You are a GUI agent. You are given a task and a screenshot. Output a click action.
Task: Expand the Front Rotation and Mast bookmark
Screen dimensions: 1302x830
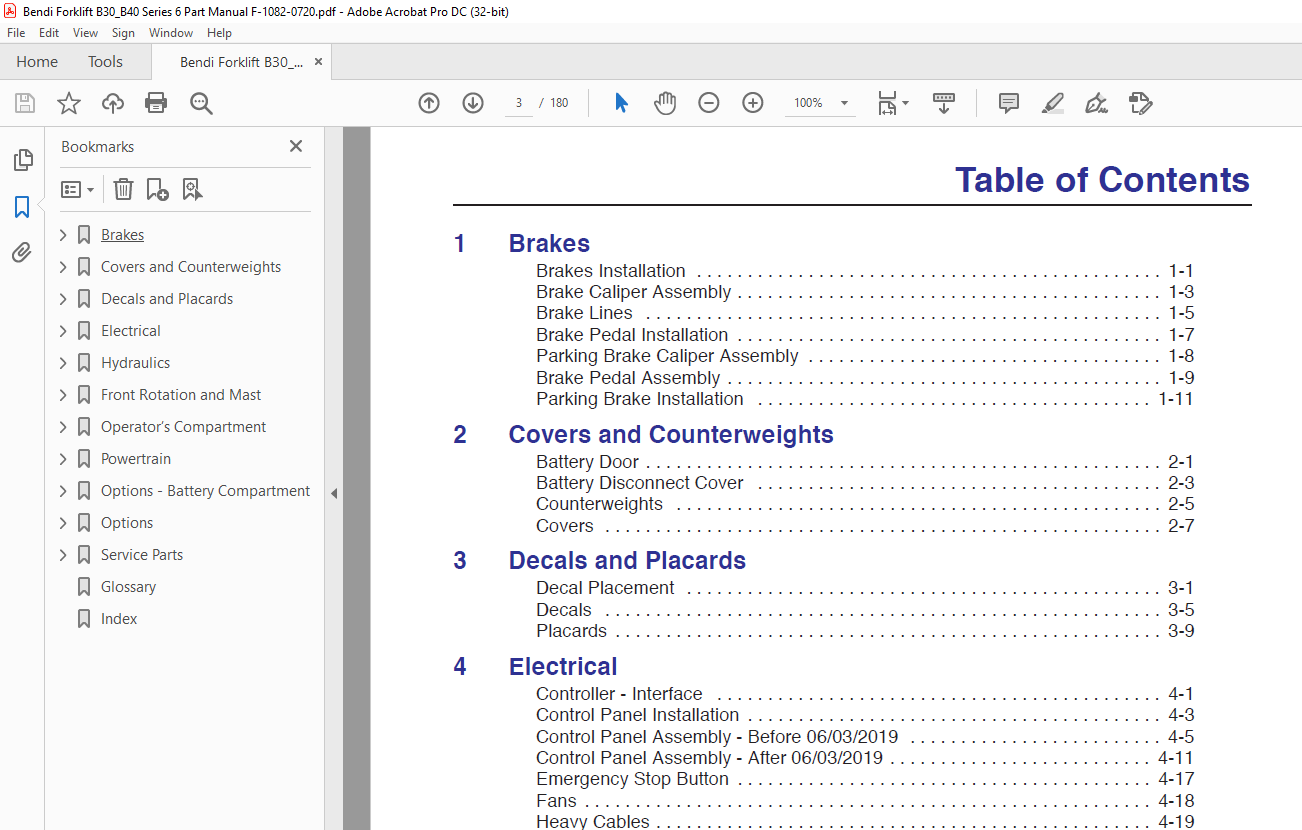pyautogui.click(x=63, y=395)
